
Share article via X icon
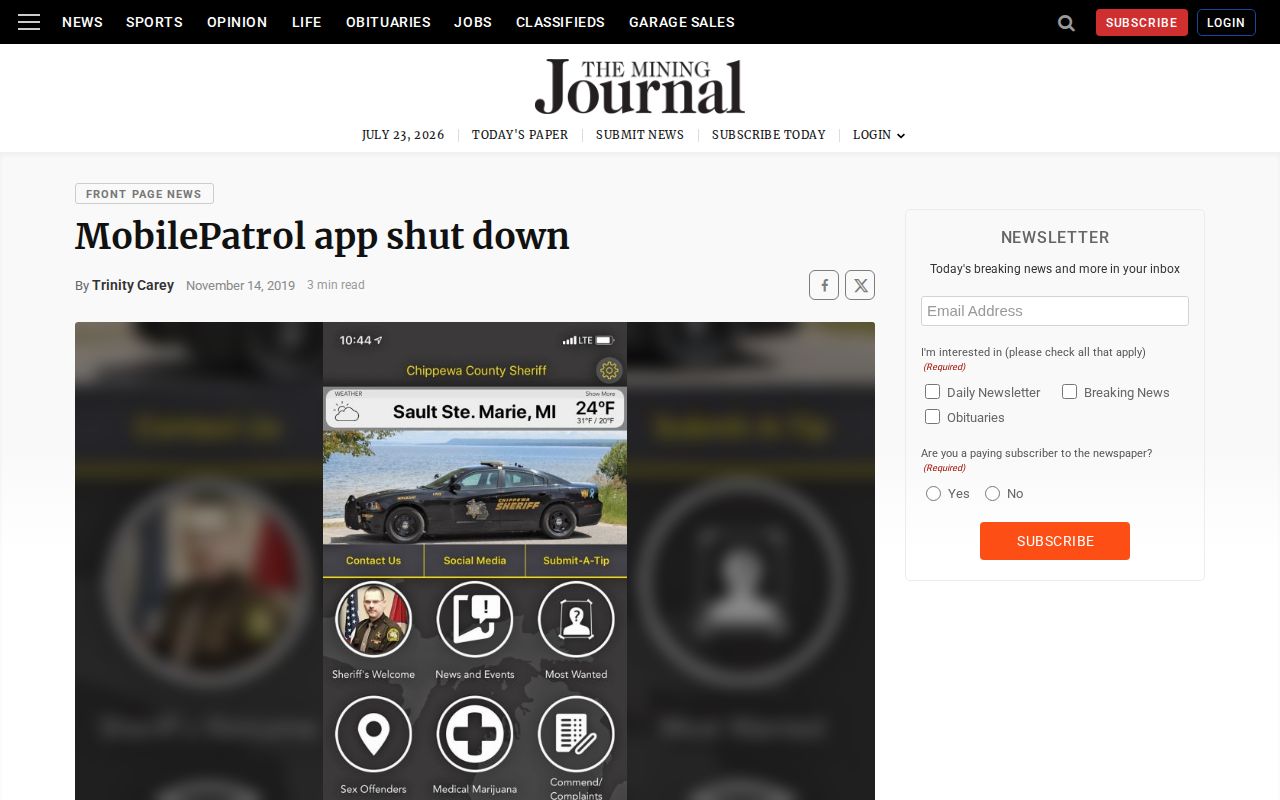(860, 285)
